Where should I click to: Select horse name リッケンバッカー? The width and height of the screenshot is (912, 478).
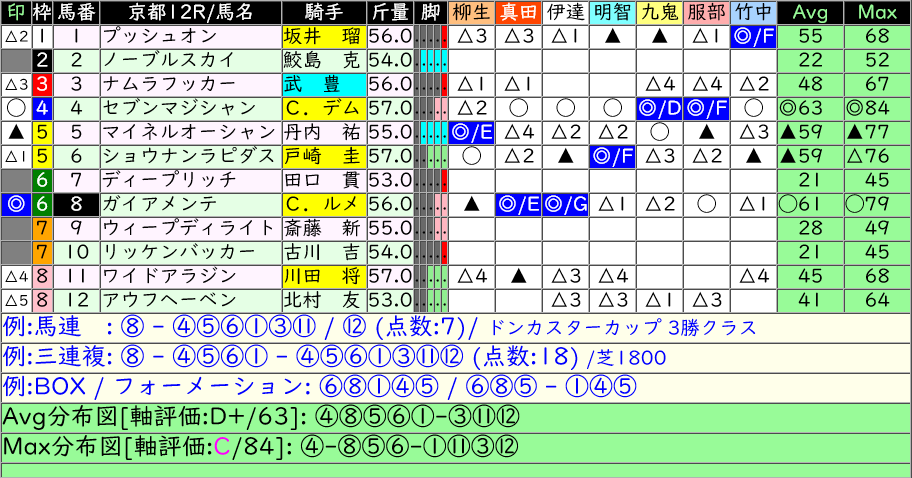coord(191,252)
